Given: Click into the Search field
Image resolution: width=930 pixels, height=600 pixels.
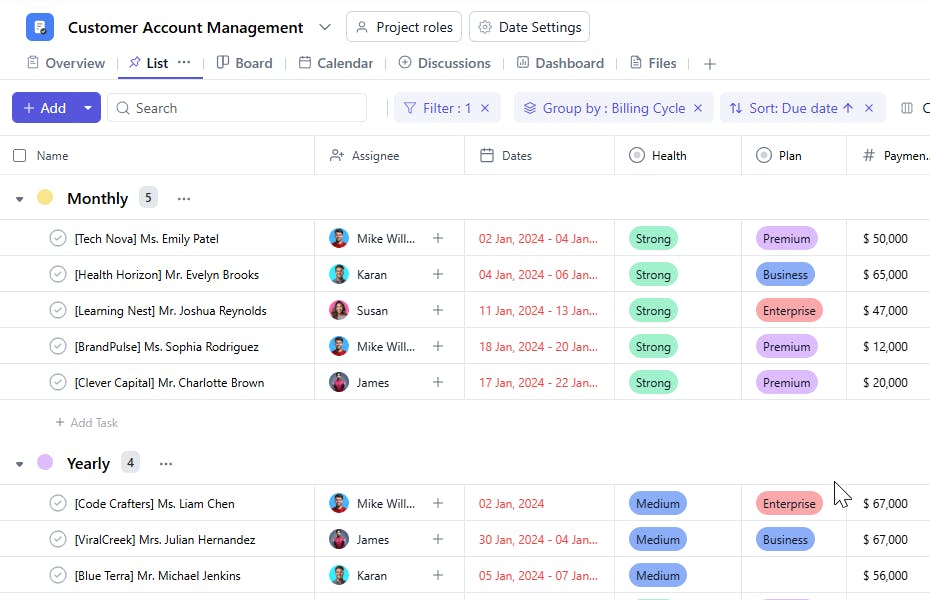Looking at the screenshot, I should pyautogui.click(x=240, y=108).
